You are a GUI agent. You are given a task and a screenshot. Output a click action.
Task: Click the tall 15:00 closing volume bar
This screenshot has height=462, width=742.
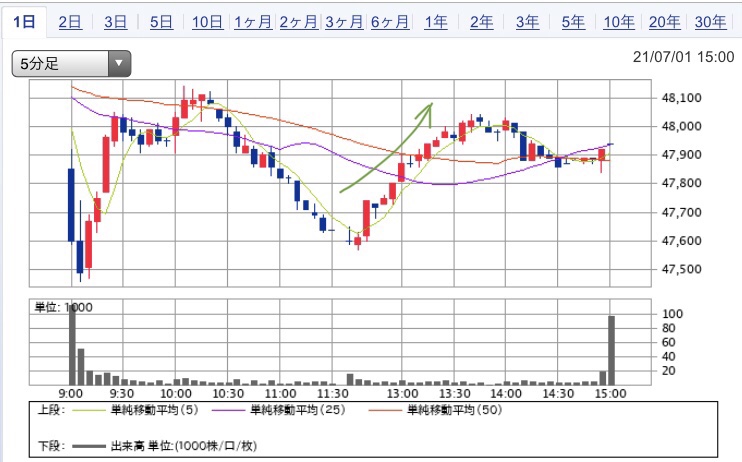click(x=611, y=350)
